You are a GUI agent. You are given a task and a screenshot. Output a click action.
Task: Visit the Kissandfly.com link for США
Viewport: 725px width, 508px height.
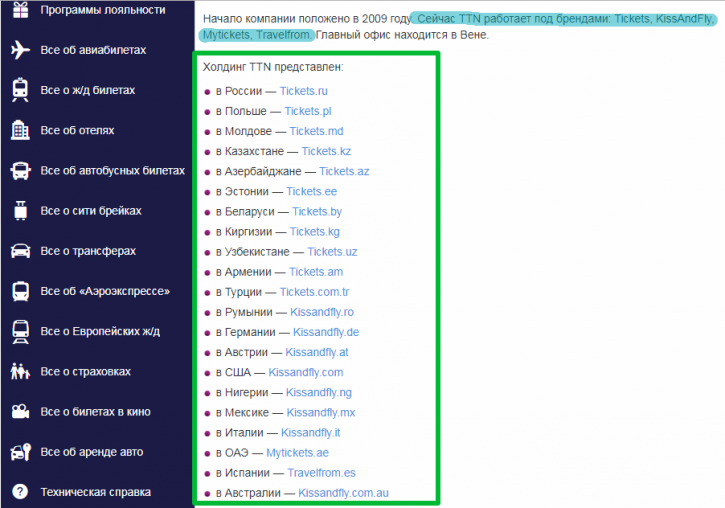tap(306, 373)
